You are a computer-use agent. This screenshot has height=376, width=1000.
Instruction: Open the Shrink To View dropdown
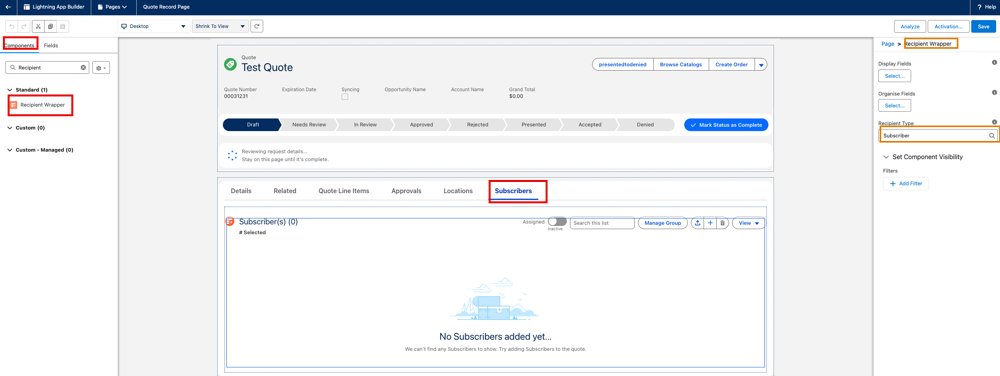point(221,26)
